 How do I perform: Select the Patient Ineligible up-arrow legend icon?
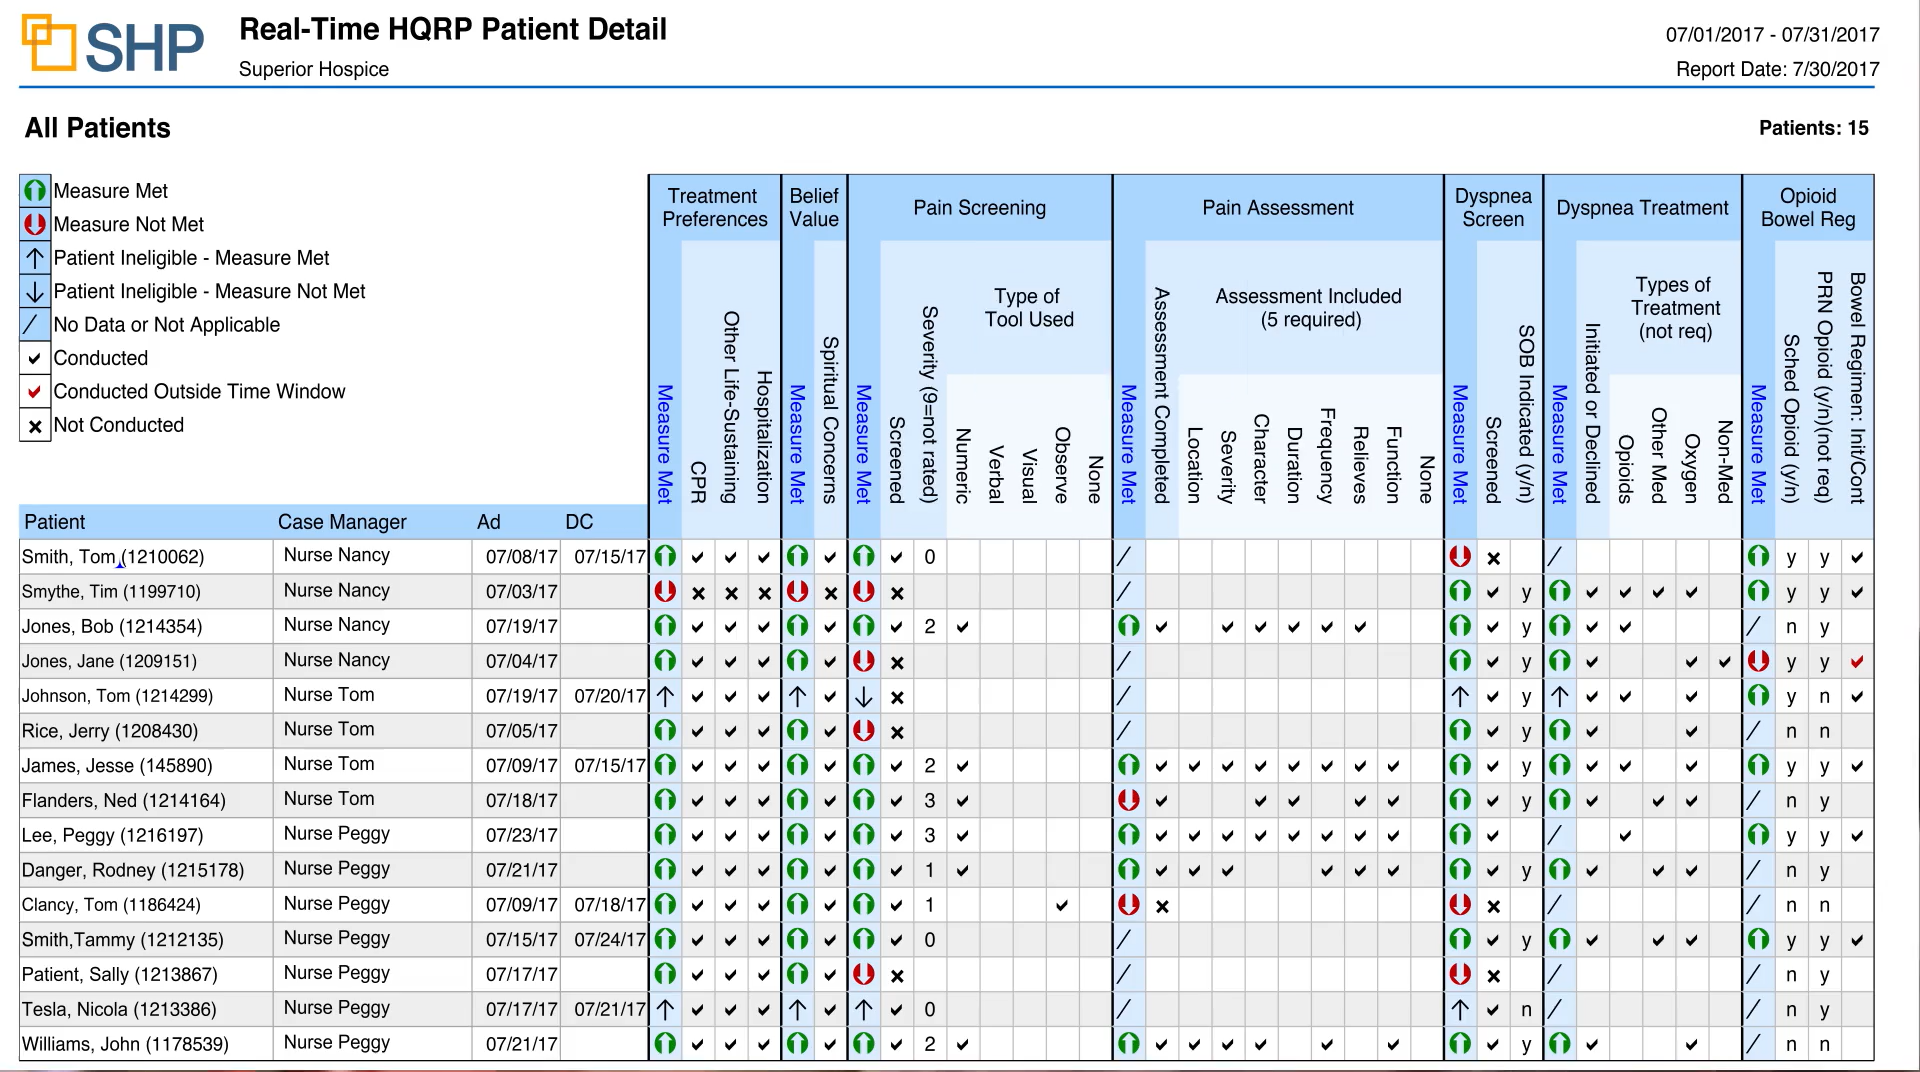[x=35, y=257]
